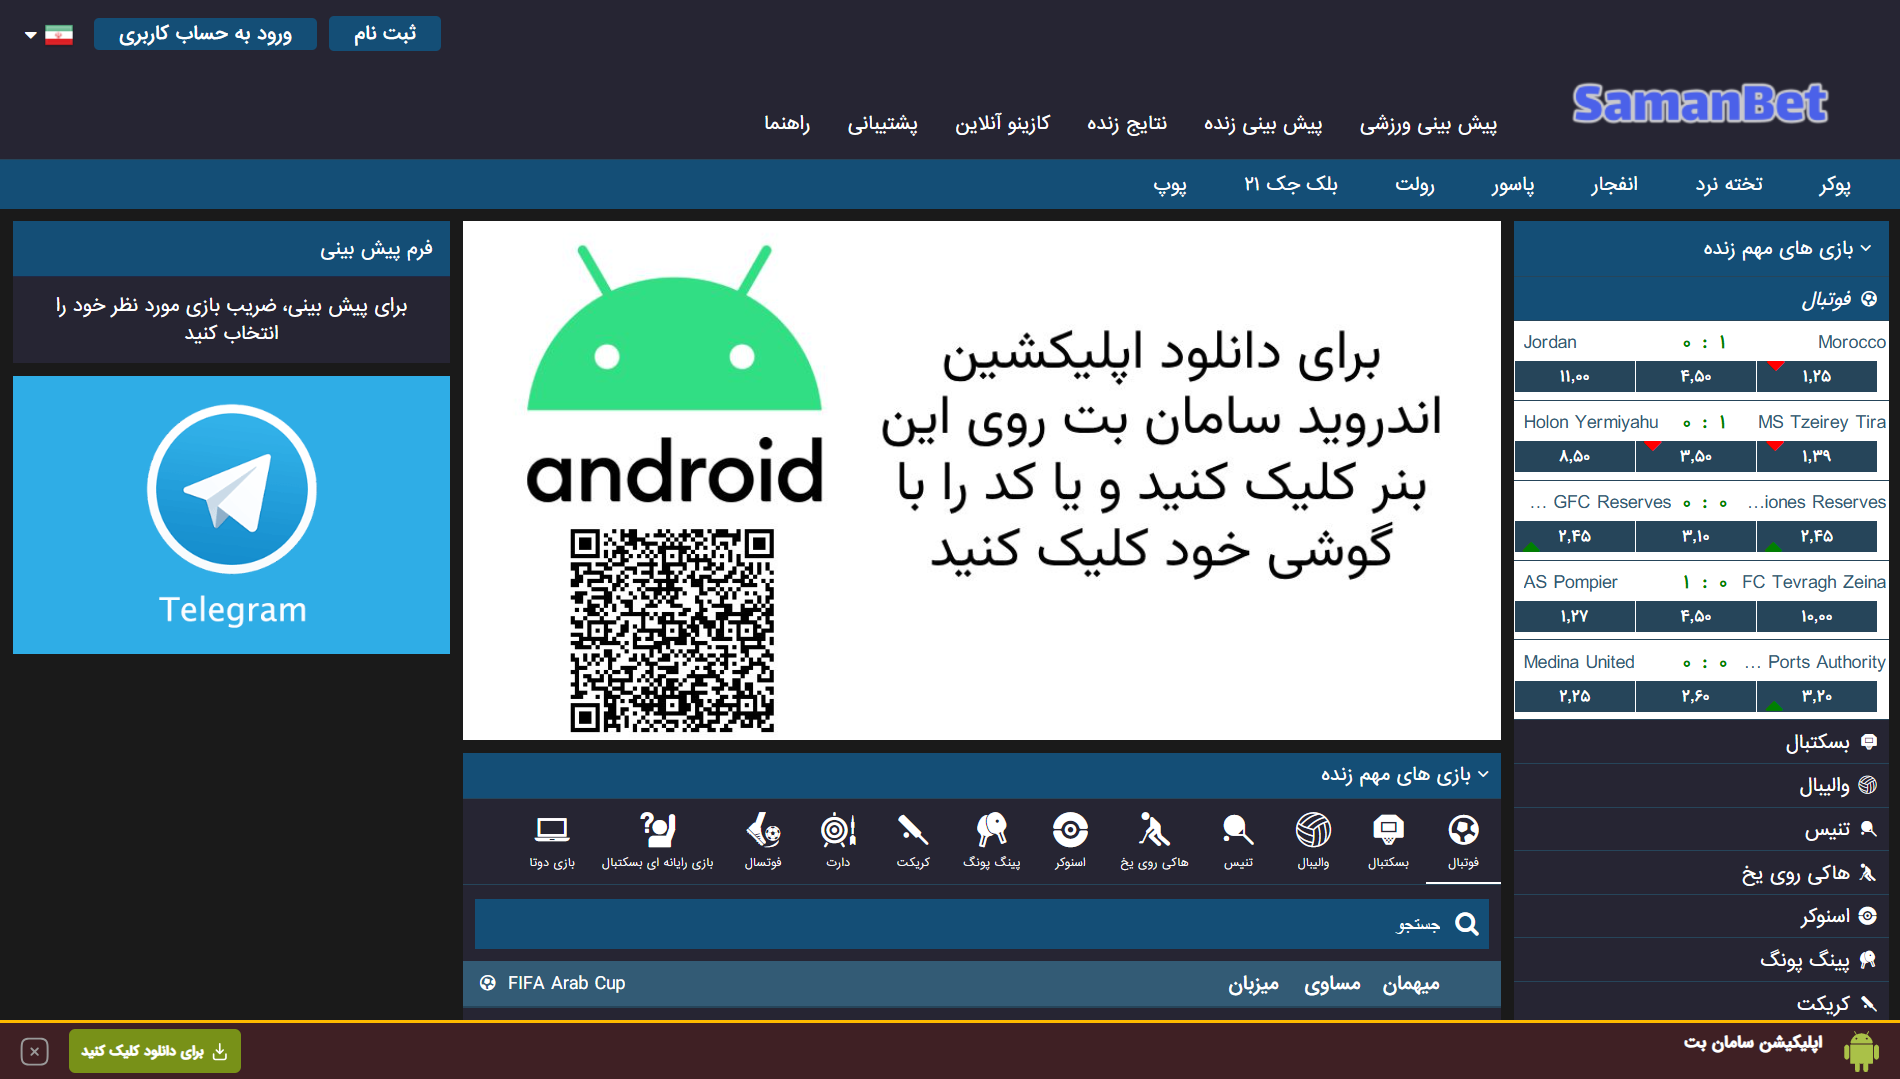Click the login to account button
Viewport: 1900px width, 1079px height.
coord(205,34)
